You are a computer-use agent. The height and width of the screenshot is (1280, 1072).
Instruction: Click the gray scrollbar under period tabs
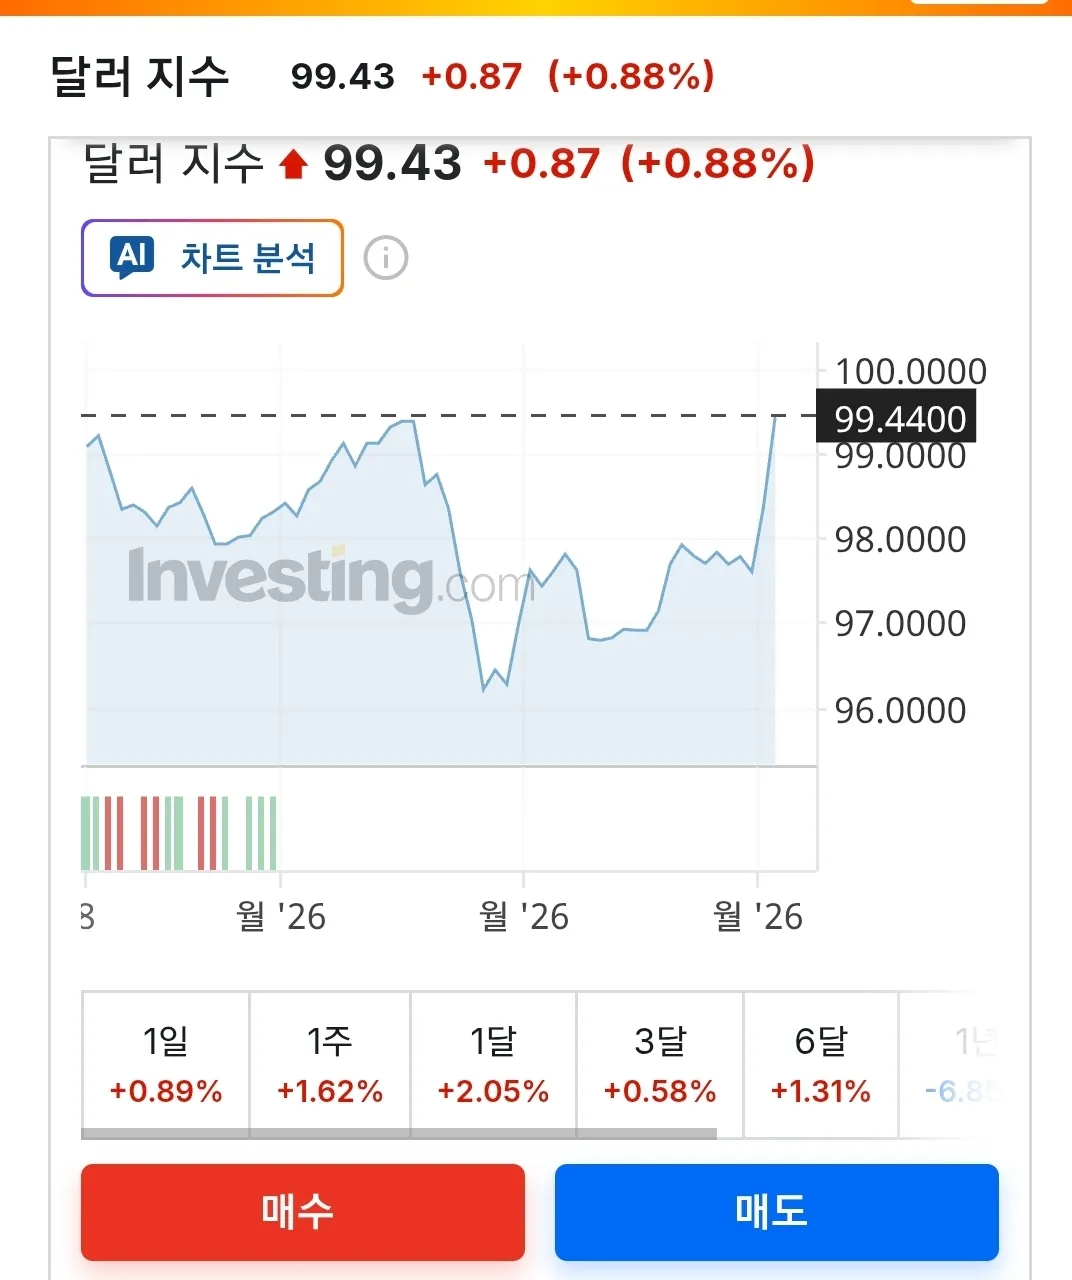tap(398, 1134)
